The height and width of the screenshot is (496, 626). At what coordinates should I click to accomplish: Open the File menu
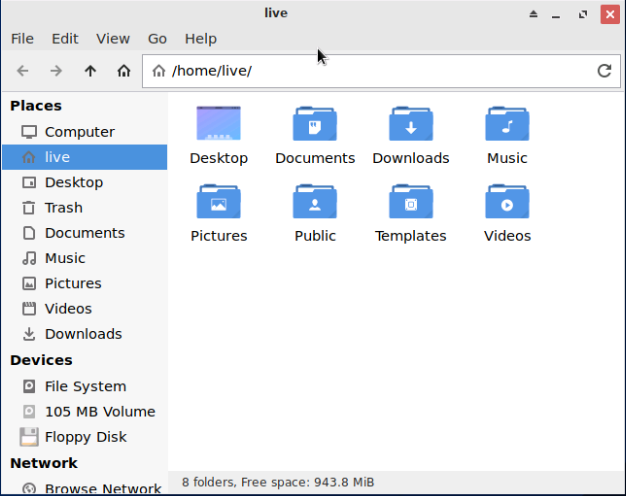point(22,39)
